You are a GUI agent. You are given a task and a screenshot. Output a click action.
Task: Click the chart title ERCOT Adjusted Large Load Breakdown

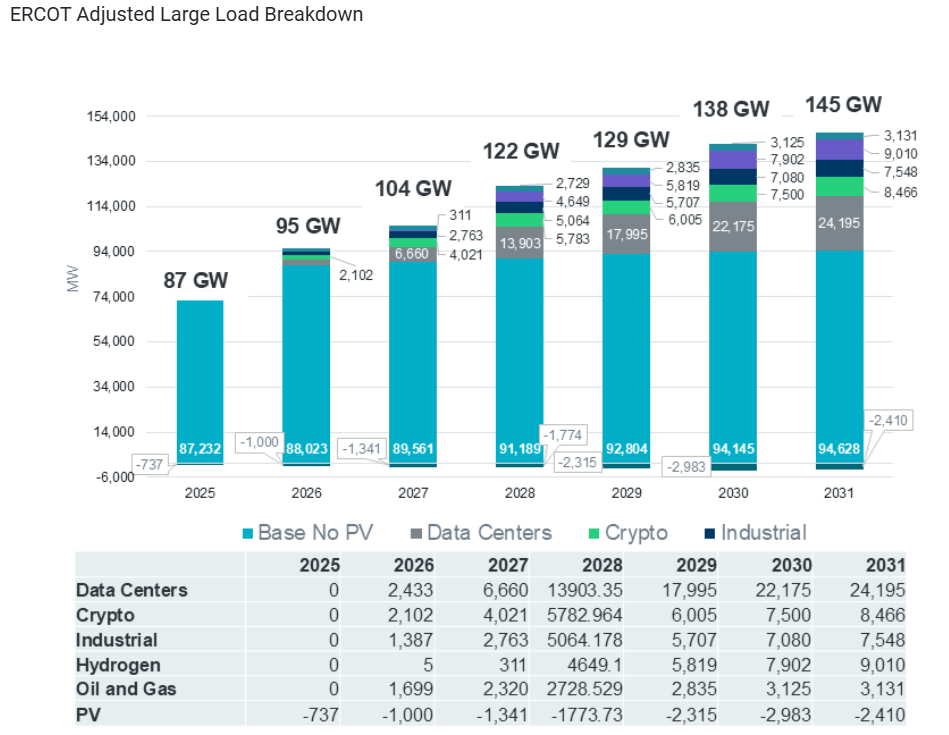[x=186, y=14]
